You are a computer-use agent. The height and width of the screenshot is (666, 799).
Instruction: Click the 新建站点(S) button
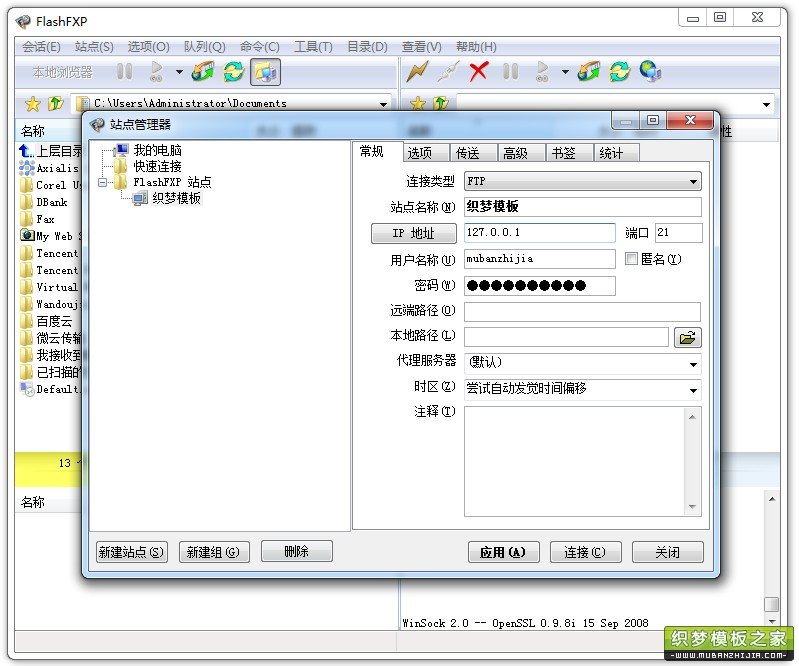tap(131, 552)
